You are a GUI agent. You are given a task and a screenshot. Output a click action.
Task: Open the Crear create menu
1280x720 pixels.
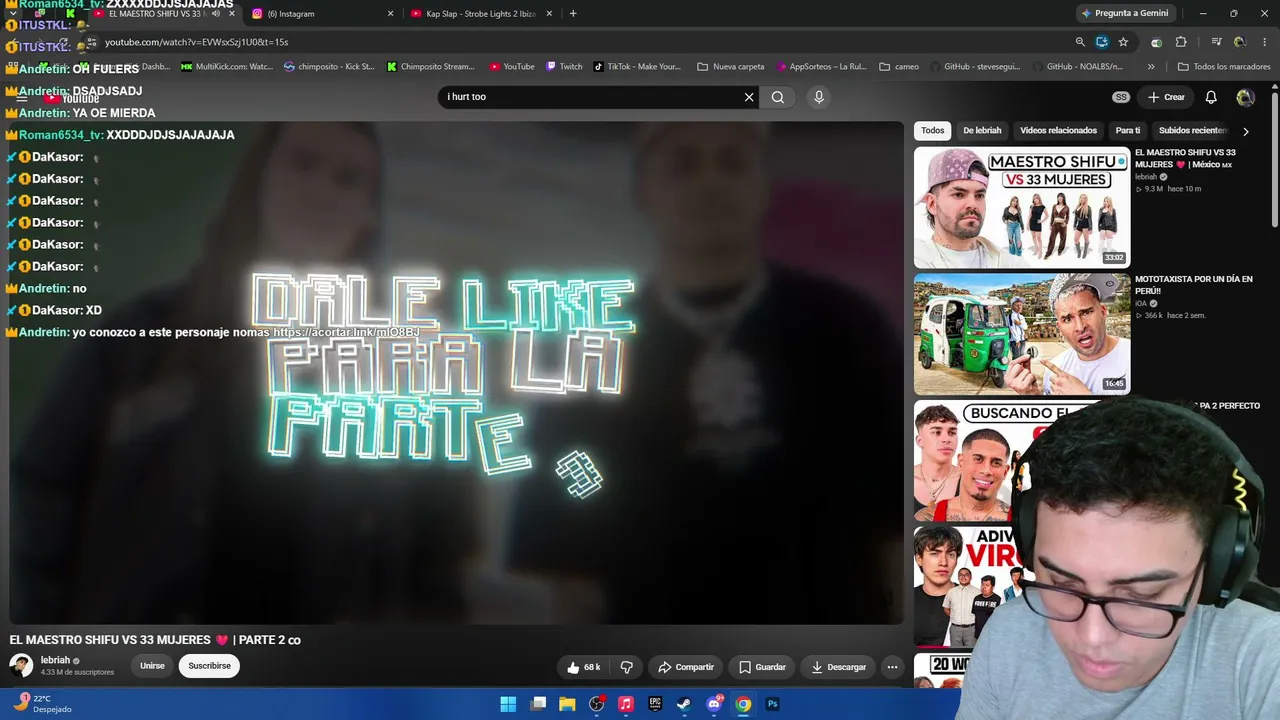(1166, 97)
